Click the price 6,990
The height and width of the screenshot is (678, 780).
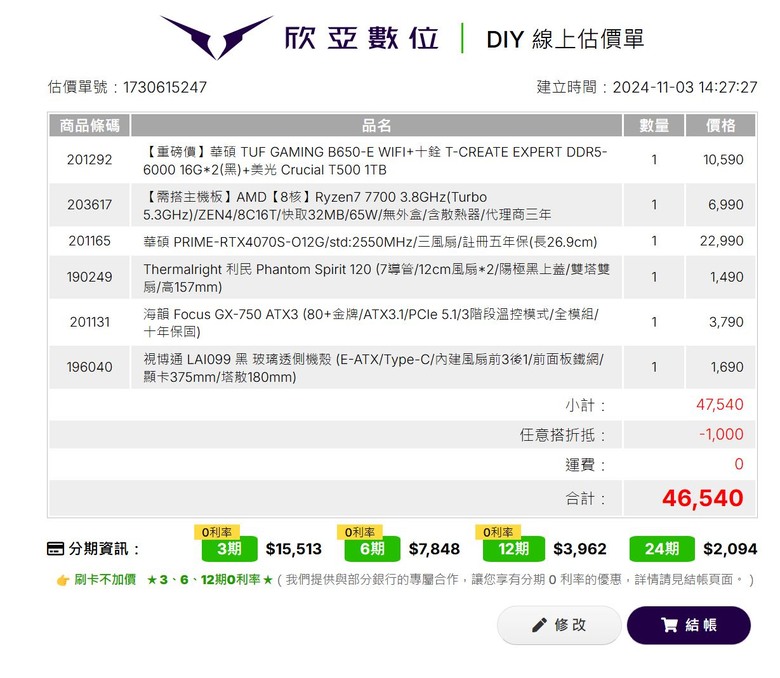pos(726,204)
